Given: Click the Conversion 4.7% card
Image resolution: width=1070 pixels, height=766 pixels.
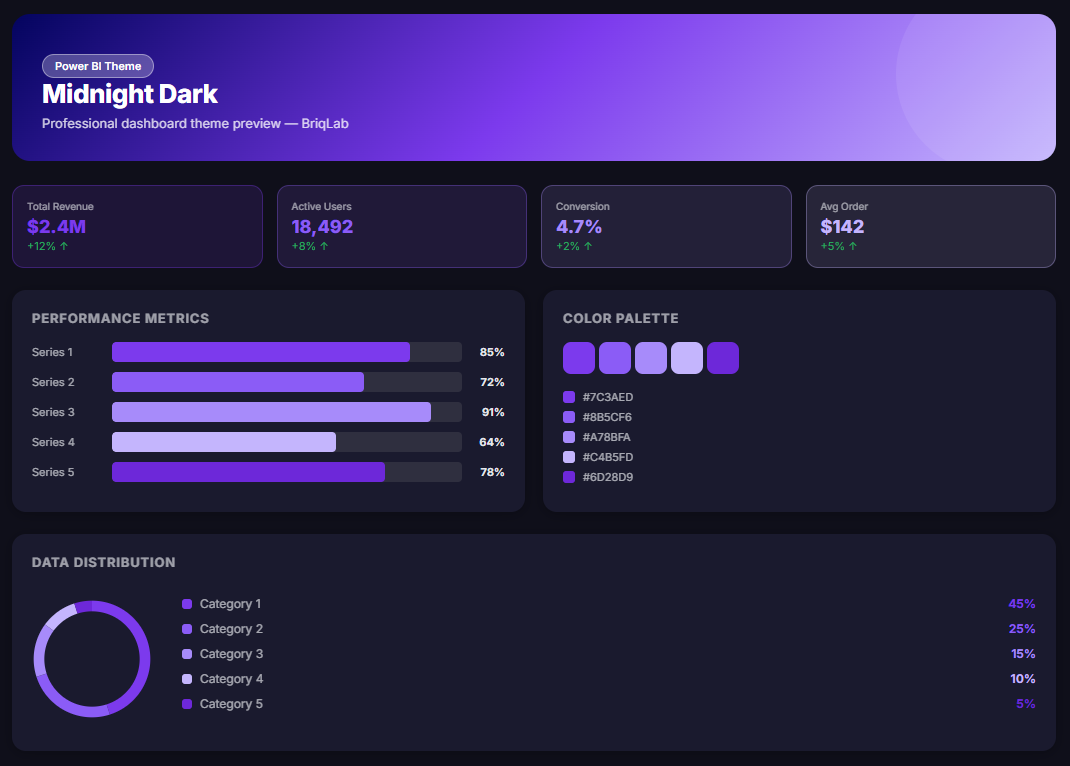Looking at the screenshot, I should (x=666, y=226).
